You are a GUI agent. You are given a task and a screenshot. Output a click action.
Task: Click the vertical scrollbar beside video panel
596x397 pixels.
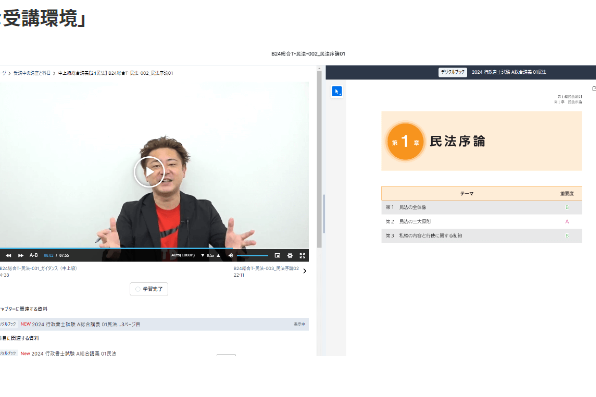click(x=319, y=160)
